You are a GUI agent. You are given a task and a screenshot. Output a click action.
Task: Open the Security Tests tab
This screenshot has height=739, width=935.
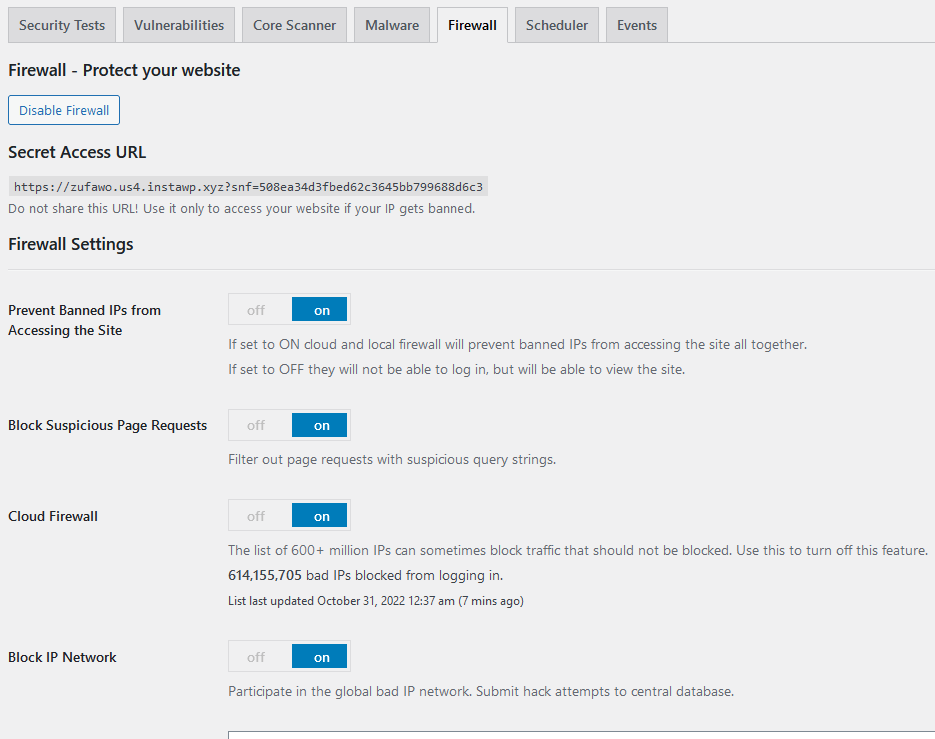pos(62,25)
